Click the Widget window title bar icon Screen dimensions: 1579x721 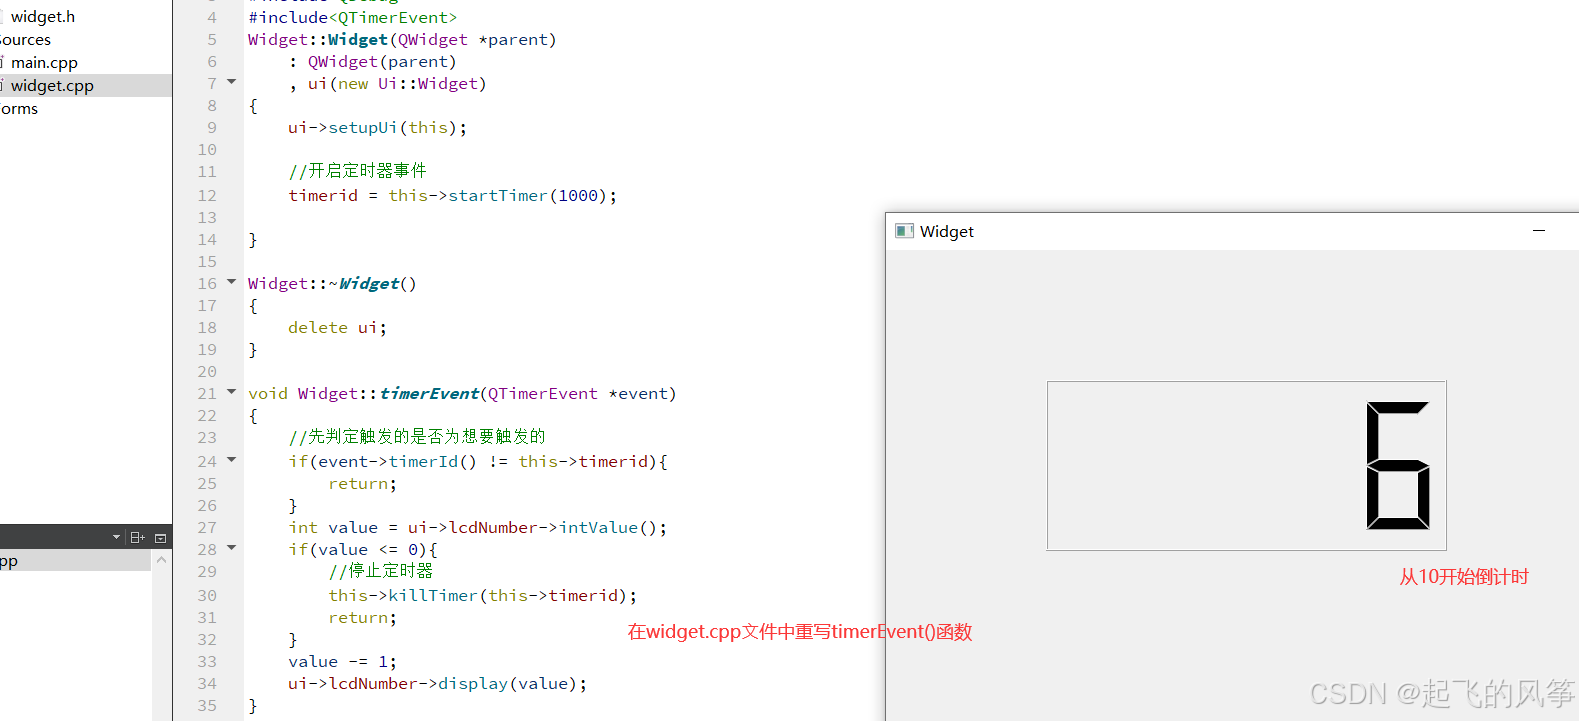pyautogui.click(x=904, y=231)
